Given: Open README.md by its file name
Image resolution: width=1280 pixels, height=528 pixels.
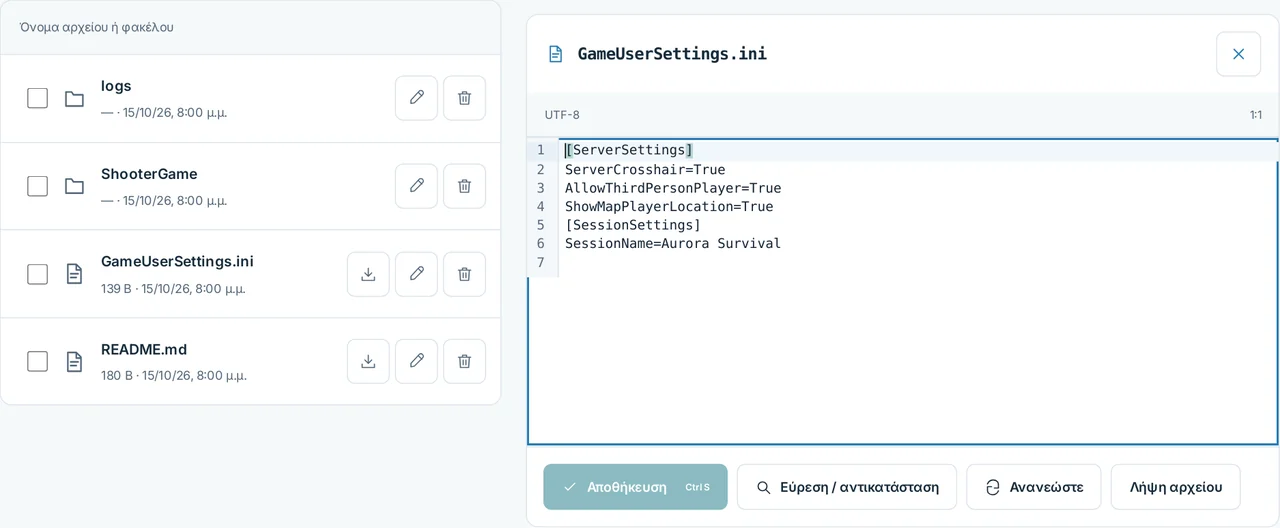Looking at the screenshot, I should tap(144, 349).
